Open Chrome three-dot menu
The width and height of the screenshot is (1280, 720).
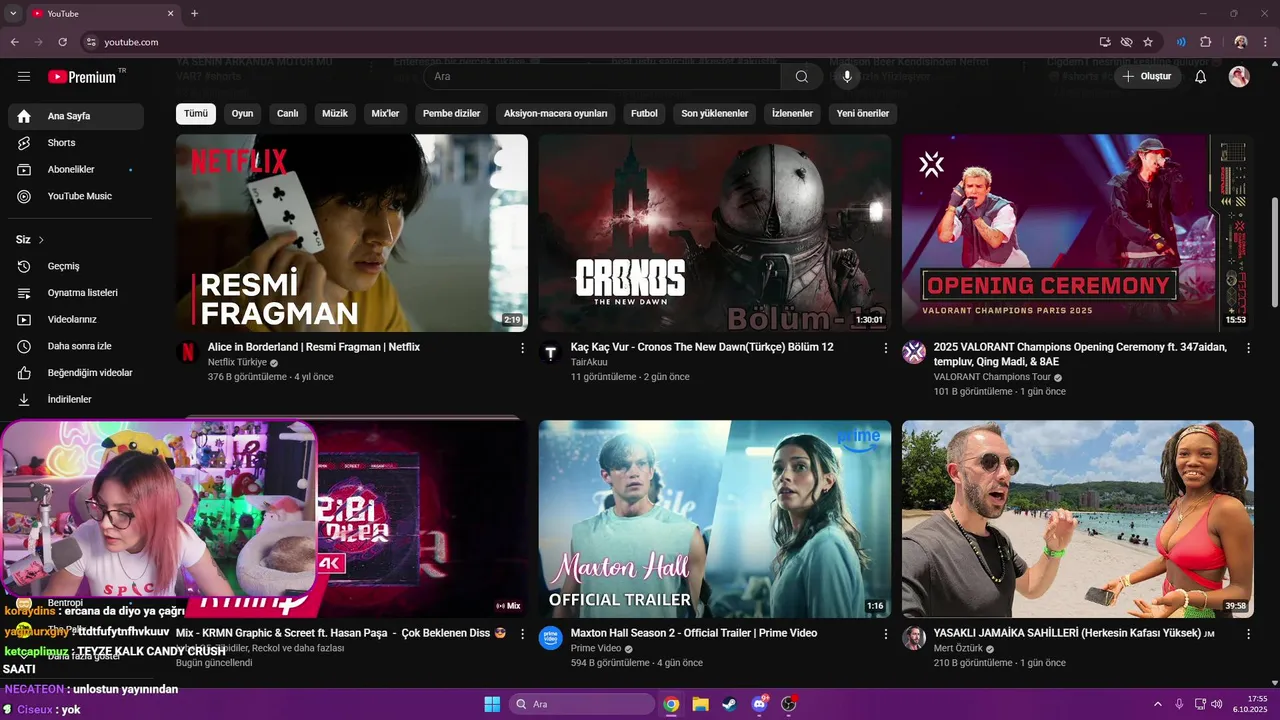coord(1265,42)
